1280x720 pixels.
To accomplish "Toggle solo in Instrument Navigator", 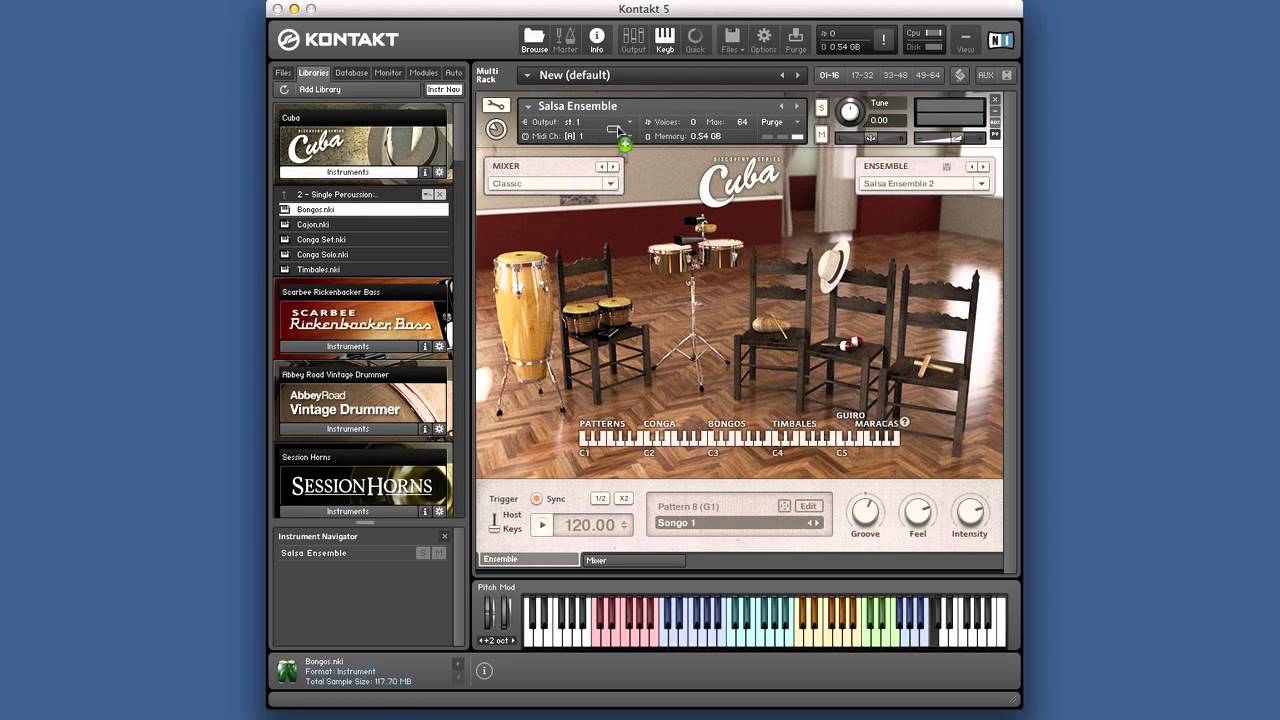I will (423, 553).
